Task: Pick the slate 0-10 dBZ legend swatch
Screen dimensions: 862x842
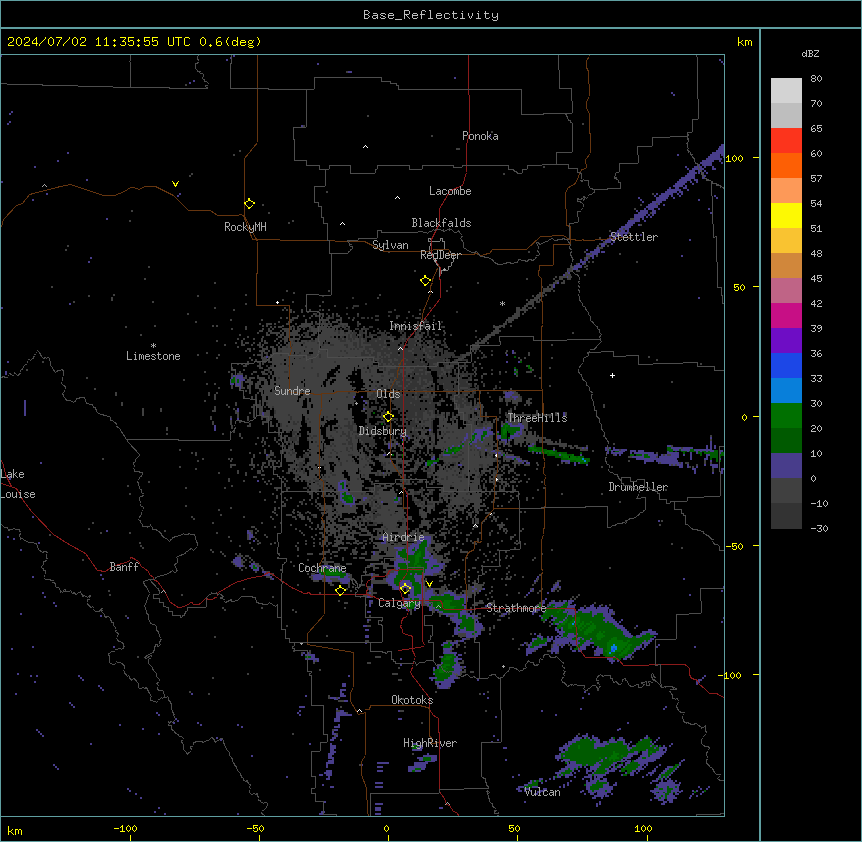Action: click(x=786, y=466)
